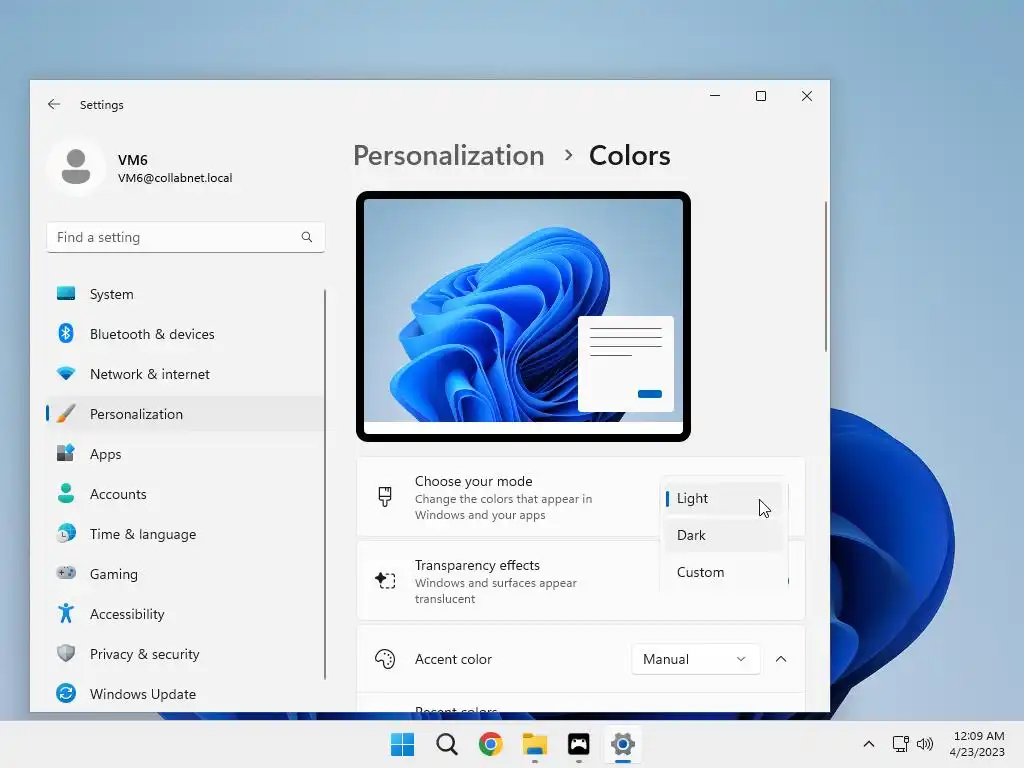Viewport: 1024px width, 768px height.
Task: Click the Personalization breadcrumb link
Action: pyautogui.click(x=449, y=155)
